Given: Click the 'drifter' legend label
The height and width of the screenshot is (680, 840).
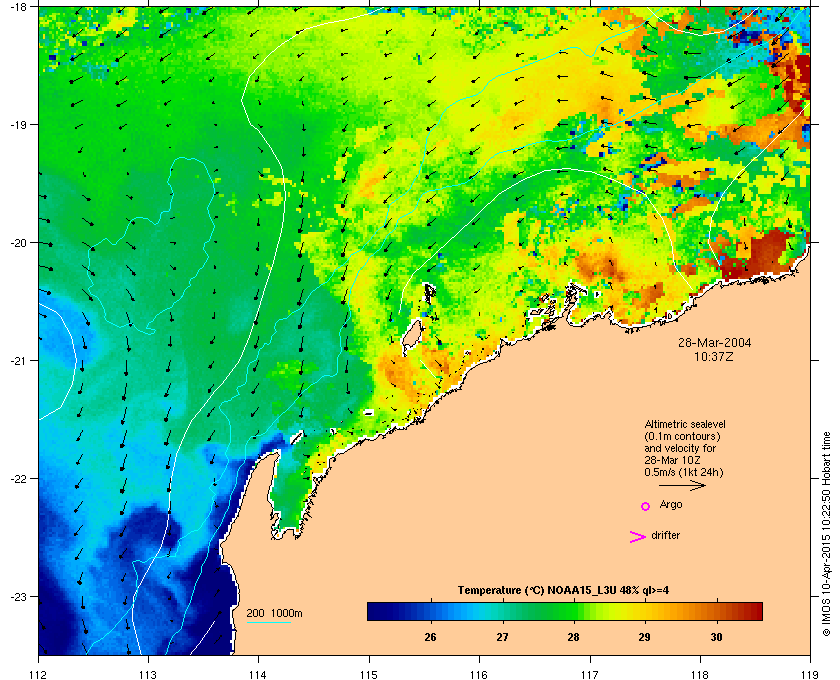Looking at the screenshot, I should coord(665,535).
